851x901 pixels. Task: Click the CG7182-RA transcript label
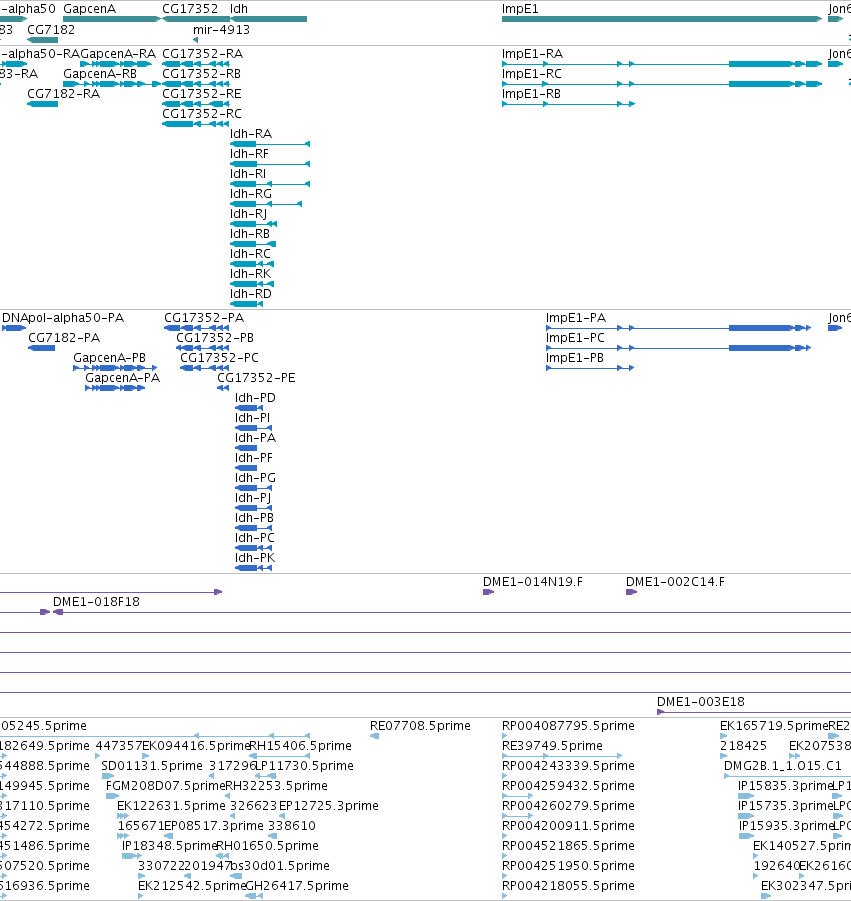(x=64, y=94)
